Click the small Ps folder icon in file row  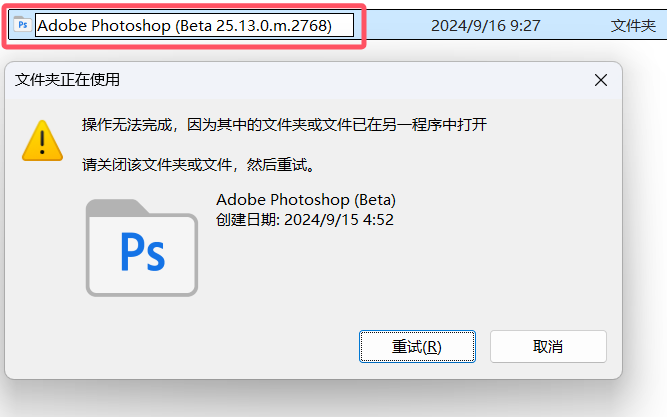(22, 25)
